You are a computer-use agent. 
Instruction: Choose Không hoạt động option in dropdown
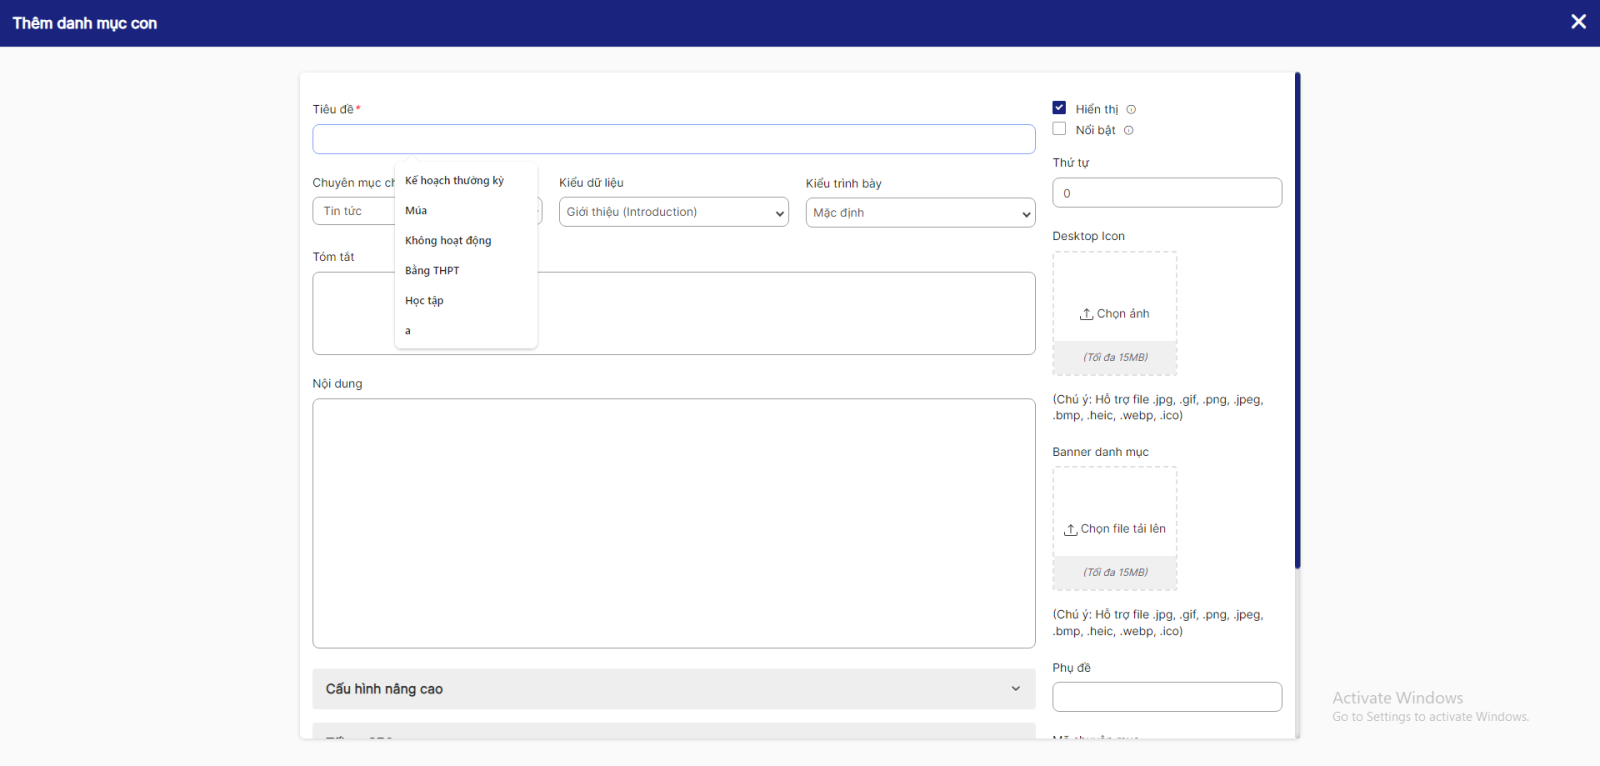click(x=448, y=241)
